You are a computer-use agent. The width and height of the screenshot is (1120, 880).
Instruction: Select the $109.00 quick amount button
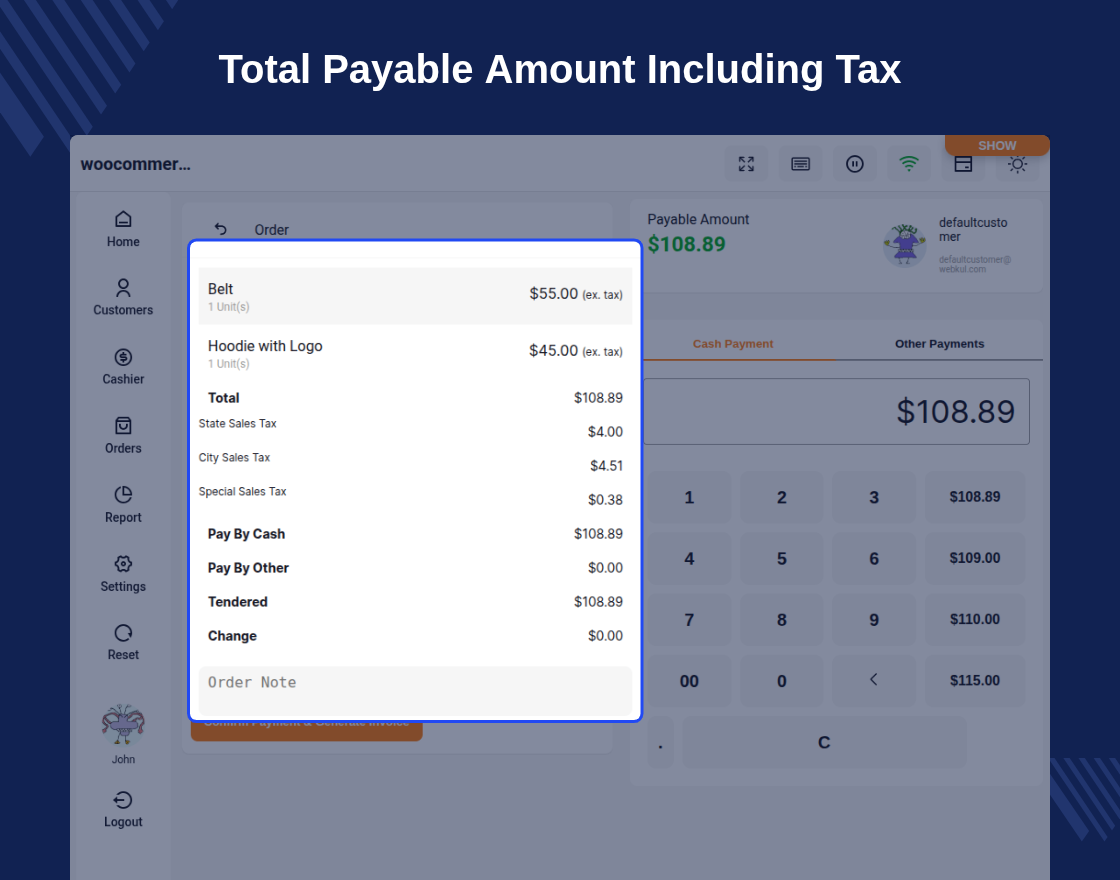(x=974, y=559)
